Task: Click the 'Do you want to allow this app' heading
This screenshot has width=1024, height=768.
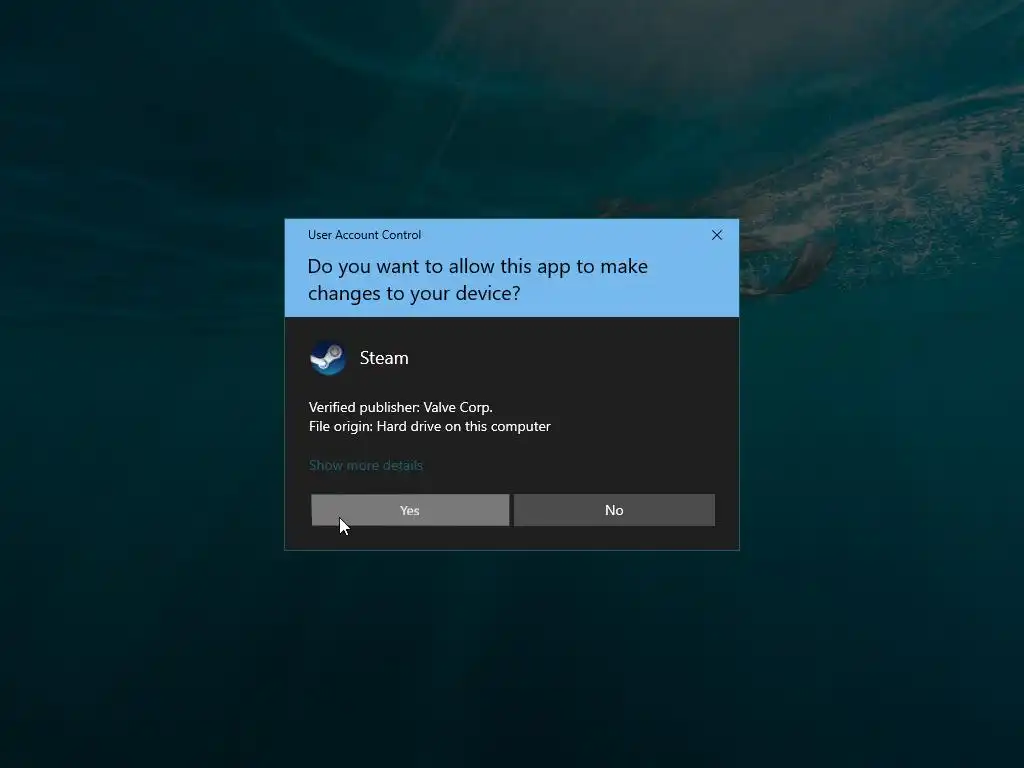Action: point(477,280)
